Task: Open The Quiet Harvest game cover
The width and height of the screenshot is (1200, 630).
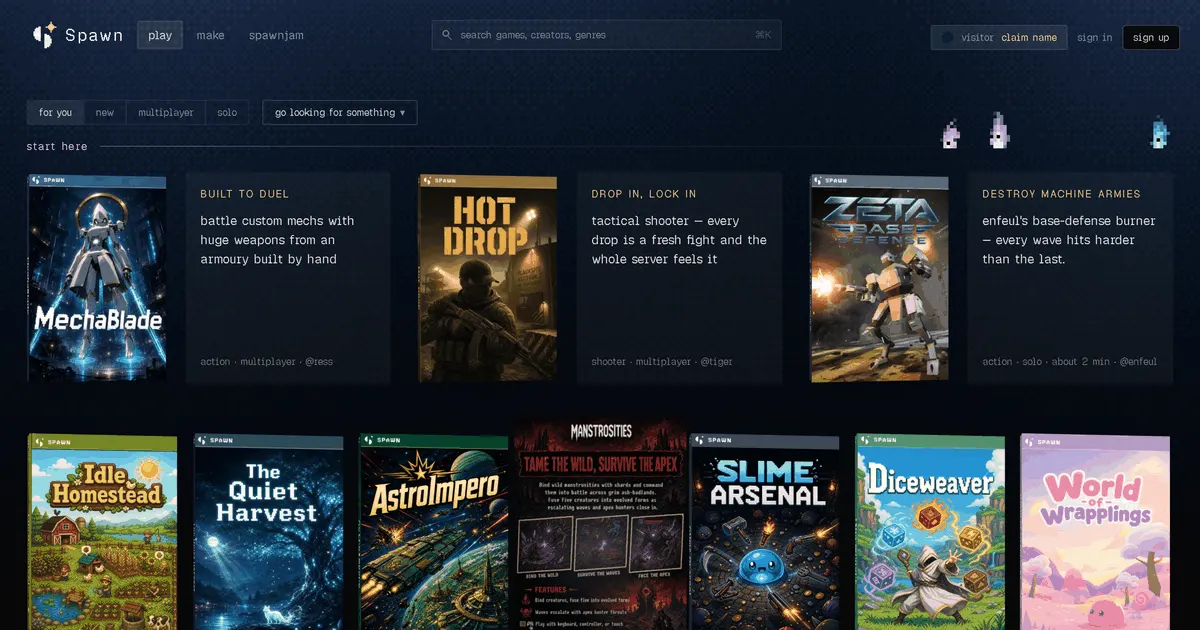Action: pos(268,532)
